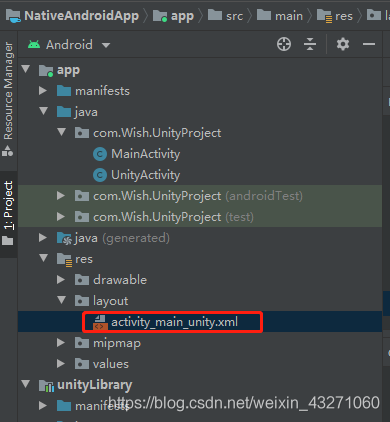Select the activity_main_unity.xml layout file icon

(100, 322)
